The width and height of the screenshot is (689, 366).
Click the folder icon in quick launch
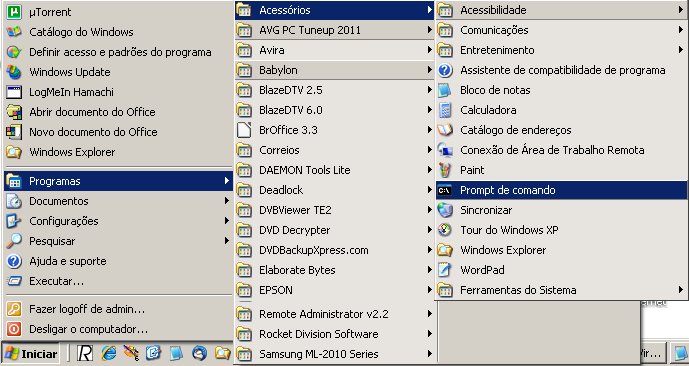pyautogui.click(x=222, y=353)
